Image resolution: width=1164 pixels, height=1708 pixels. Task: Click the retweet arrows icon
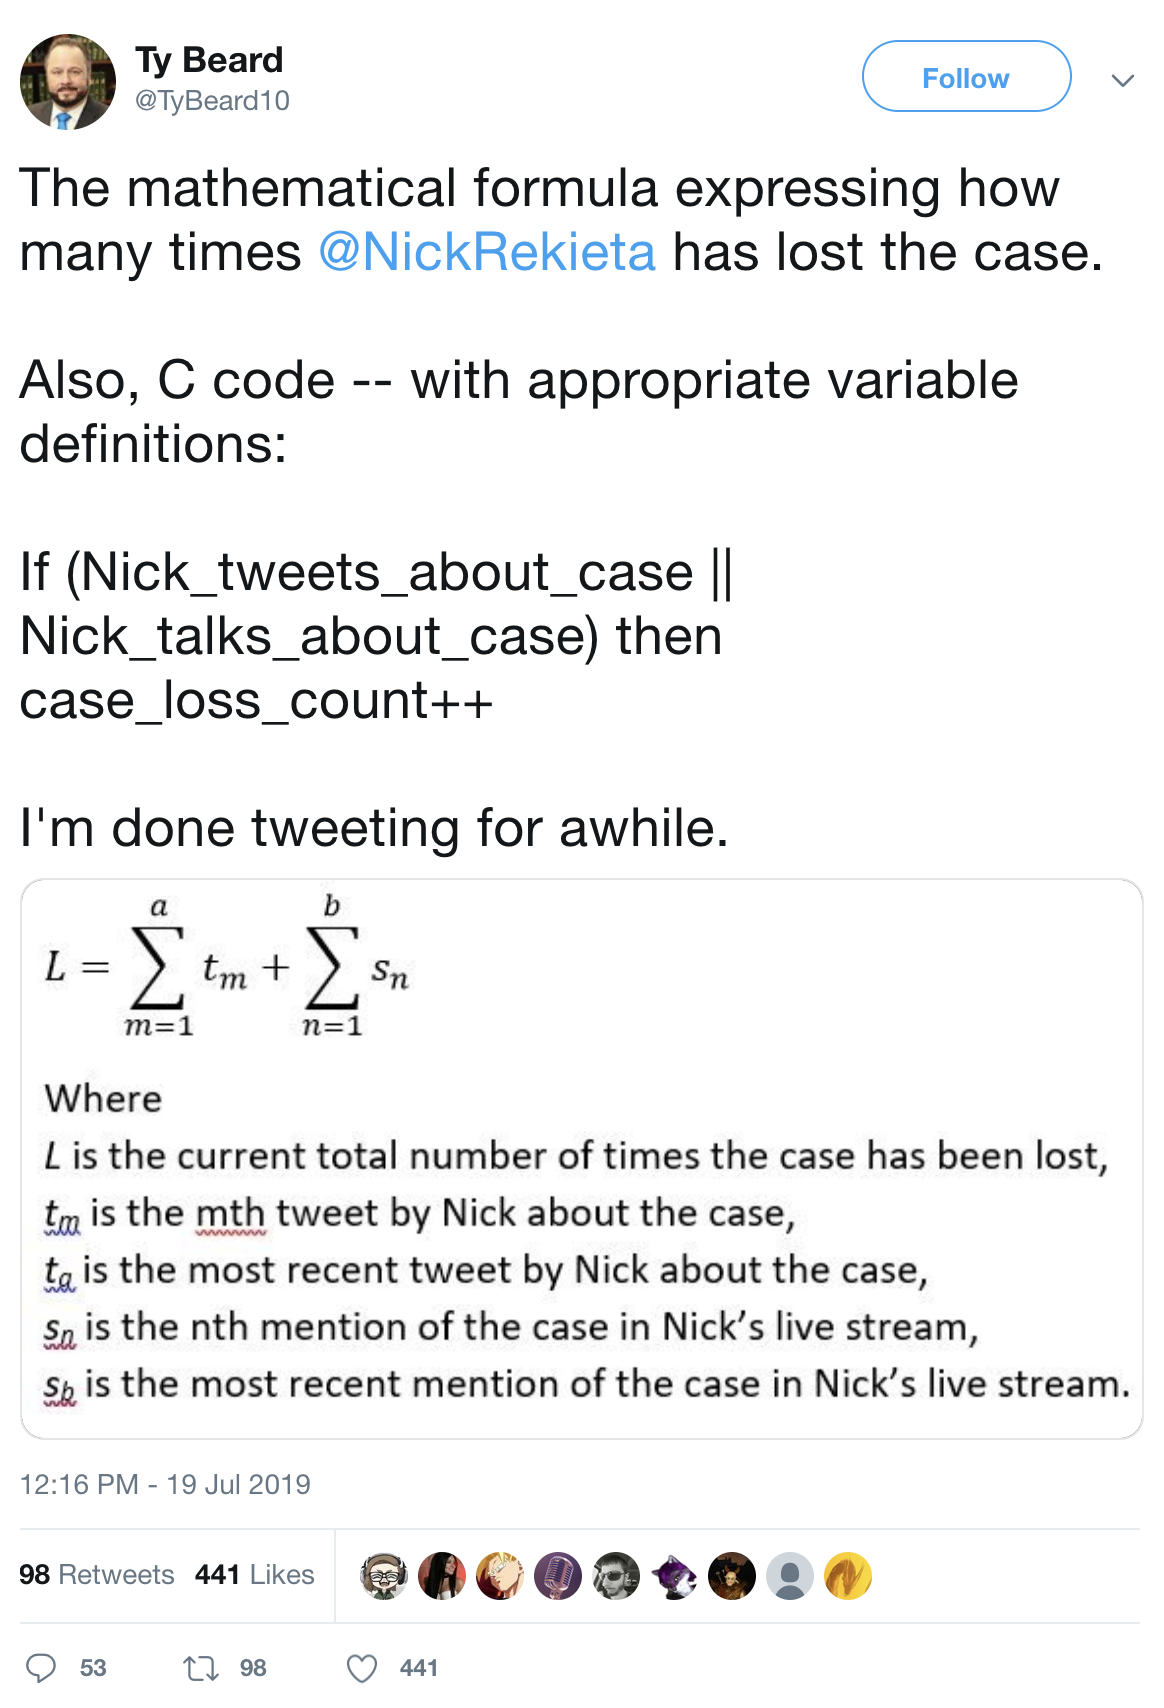point(201,1667)
